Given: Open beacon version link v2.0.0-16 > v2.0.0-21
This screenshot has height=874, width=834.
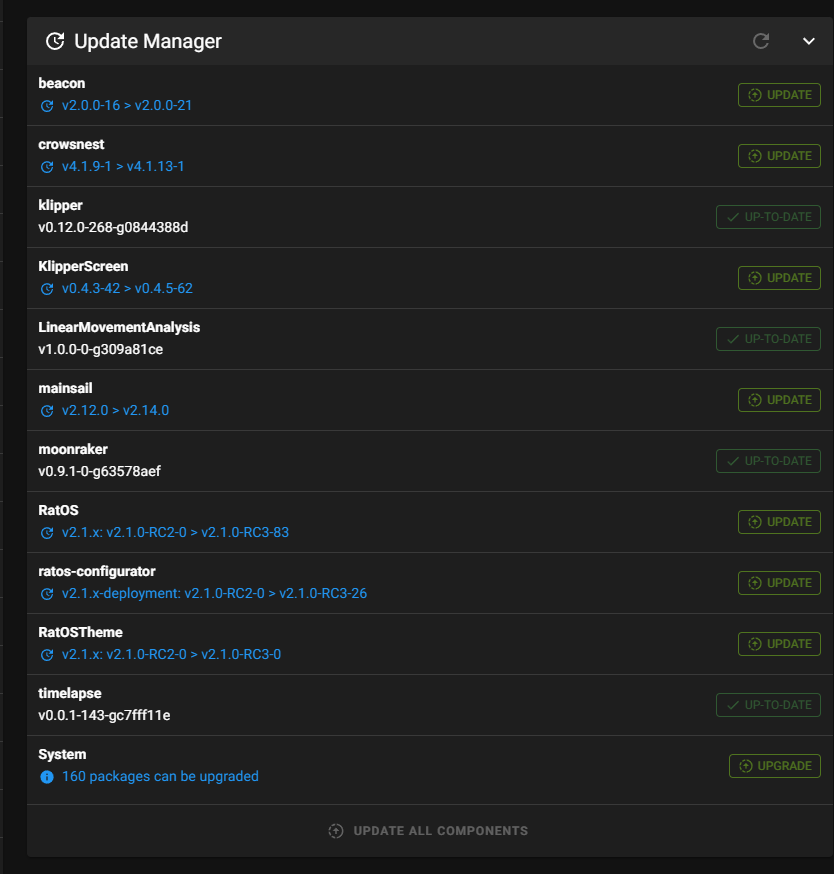Looking at the screenshot, I should pos(127,105).
